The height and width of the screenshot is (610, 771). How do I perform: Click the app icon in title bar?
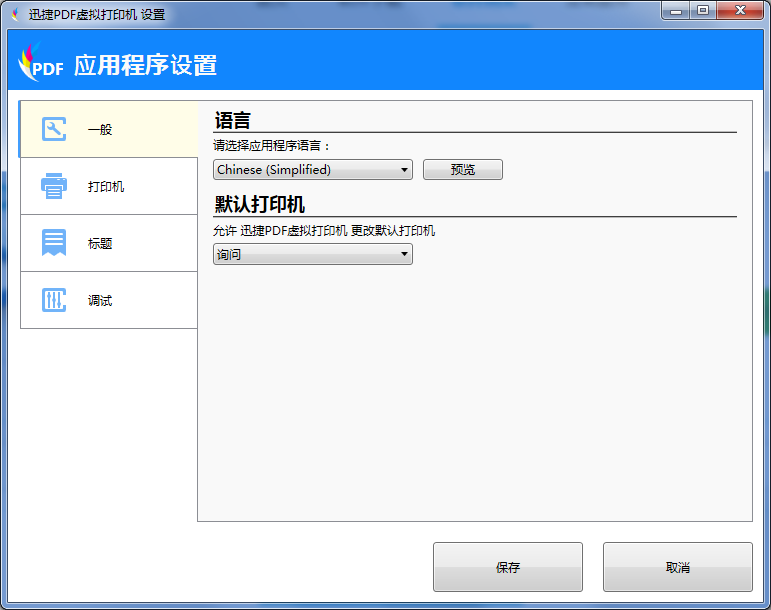pos(15,14)
